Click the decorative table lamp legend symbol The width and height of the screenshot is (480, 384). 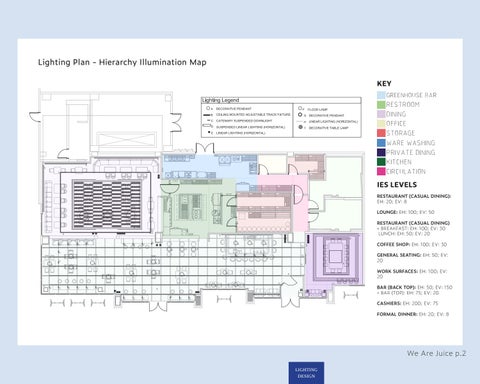[x=300, y=127]
